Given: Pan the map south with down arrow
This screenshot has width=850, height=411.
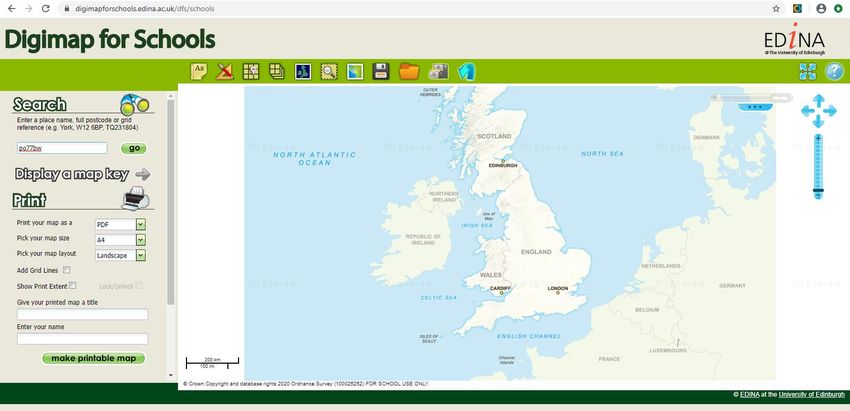Looking at the screenshot, I should tap(819, 122).
